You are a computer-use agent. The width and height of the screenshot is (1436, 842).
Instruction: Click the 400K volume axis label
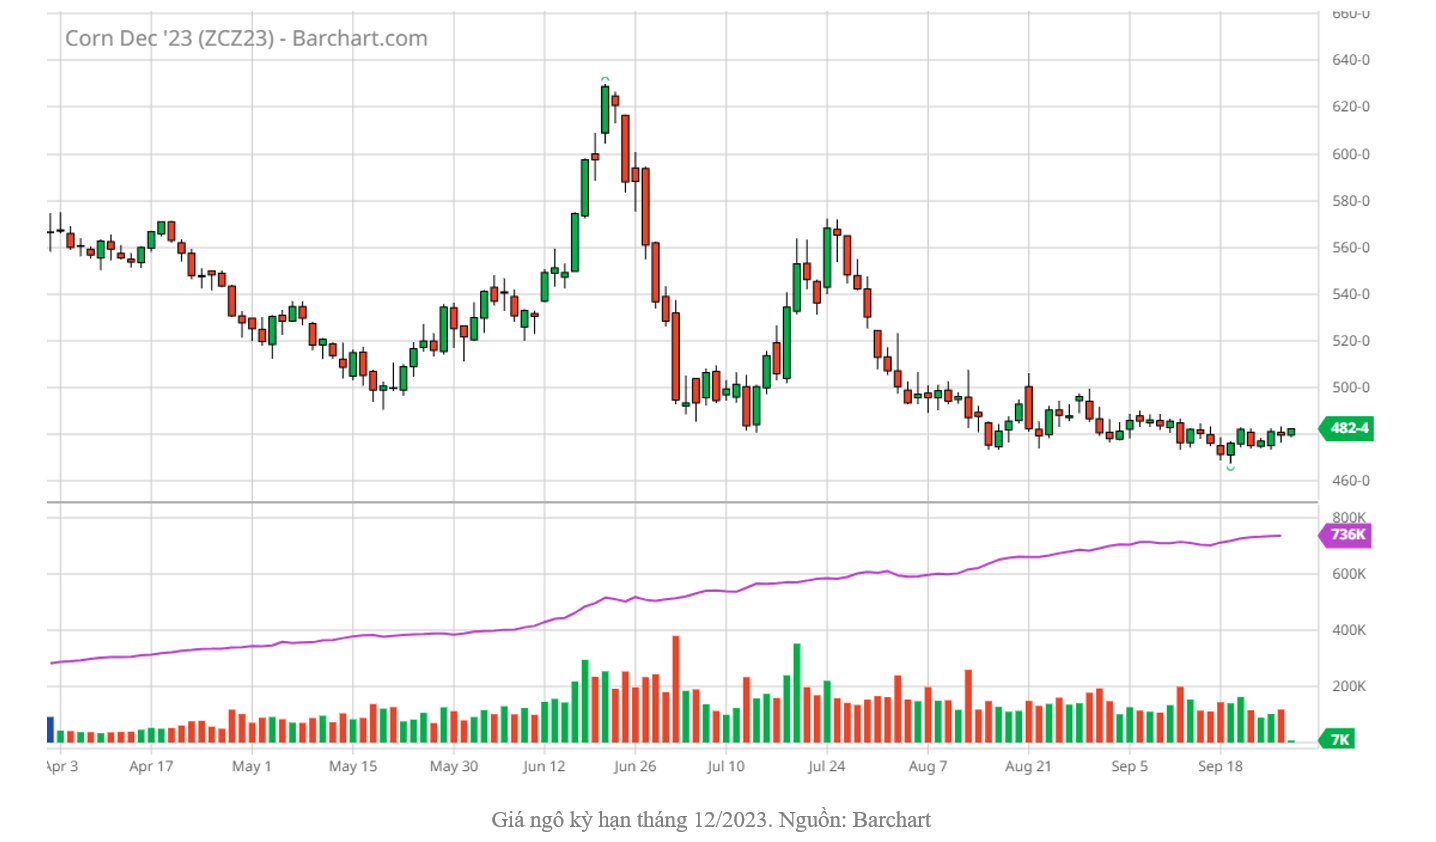click(x=1349, y=630)
